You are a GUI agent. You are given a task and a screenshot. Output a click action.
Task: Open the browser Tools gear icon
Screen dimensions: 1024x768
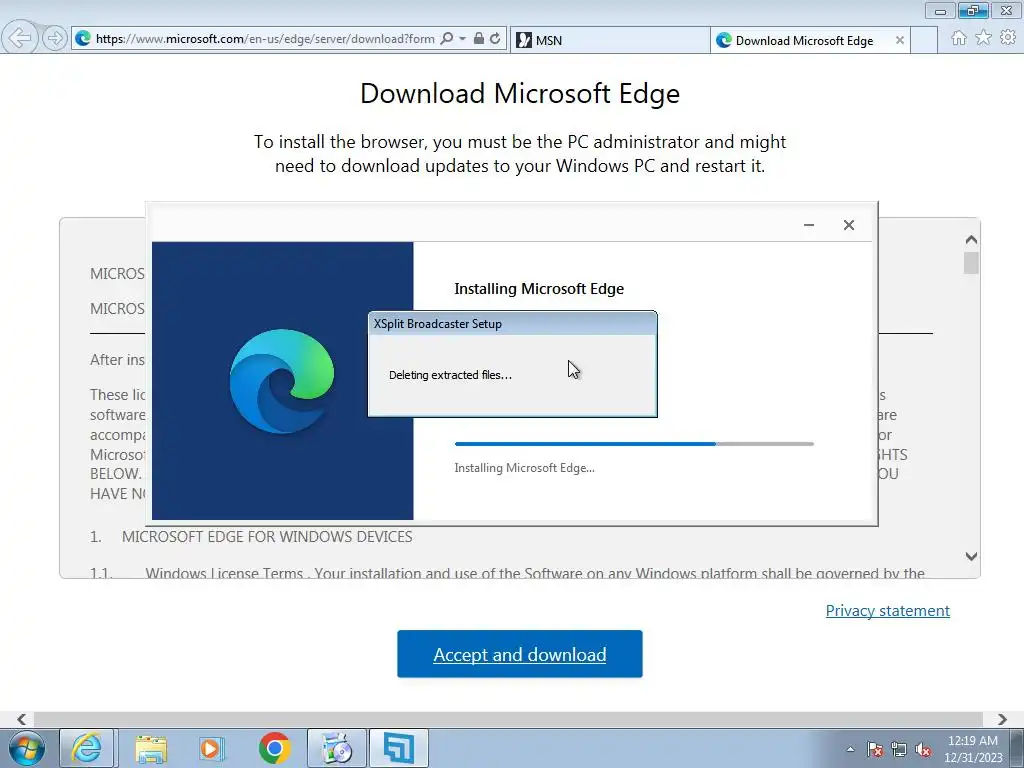[1008, 38]
